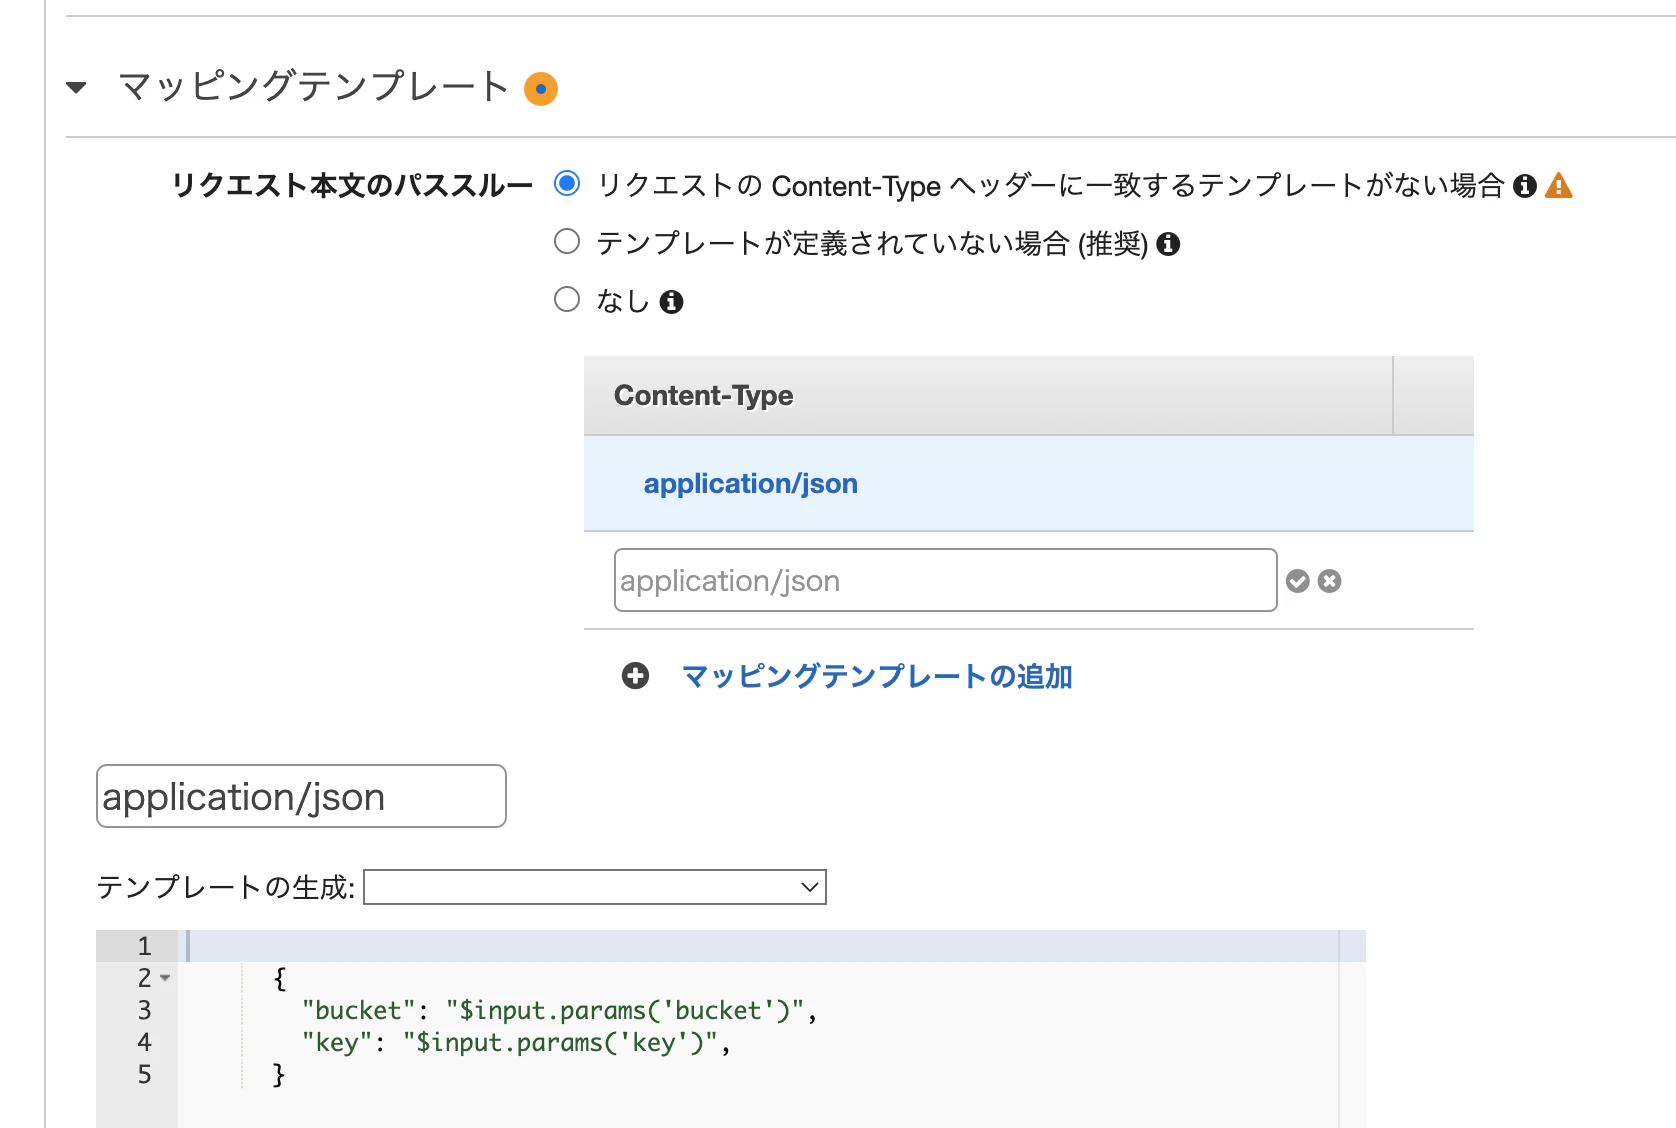Image resolution: width=1676 pixels, height=1128 pixels.
Task: Cancel new content type with x icon
Action: (1329, 581)
